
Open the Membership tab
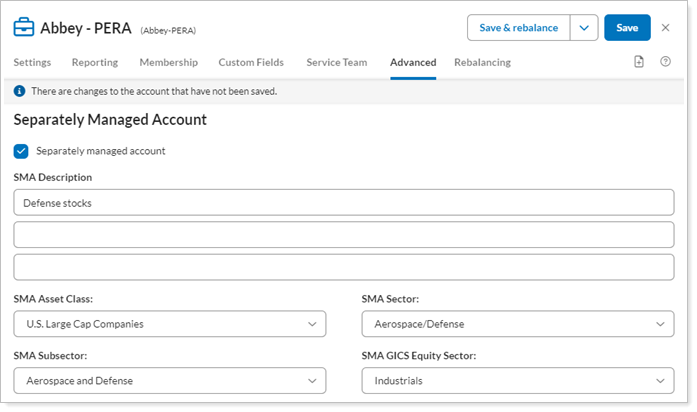(168, 62)
